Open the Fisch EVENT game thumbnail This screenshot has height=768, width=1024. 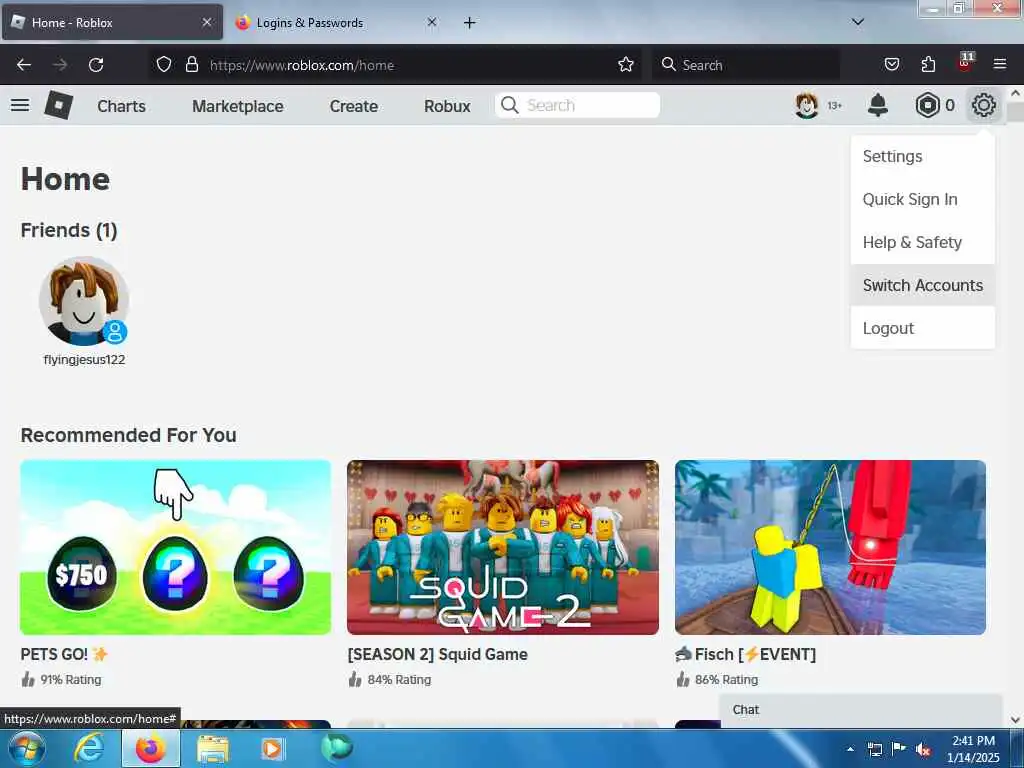[x=830, y=547]
